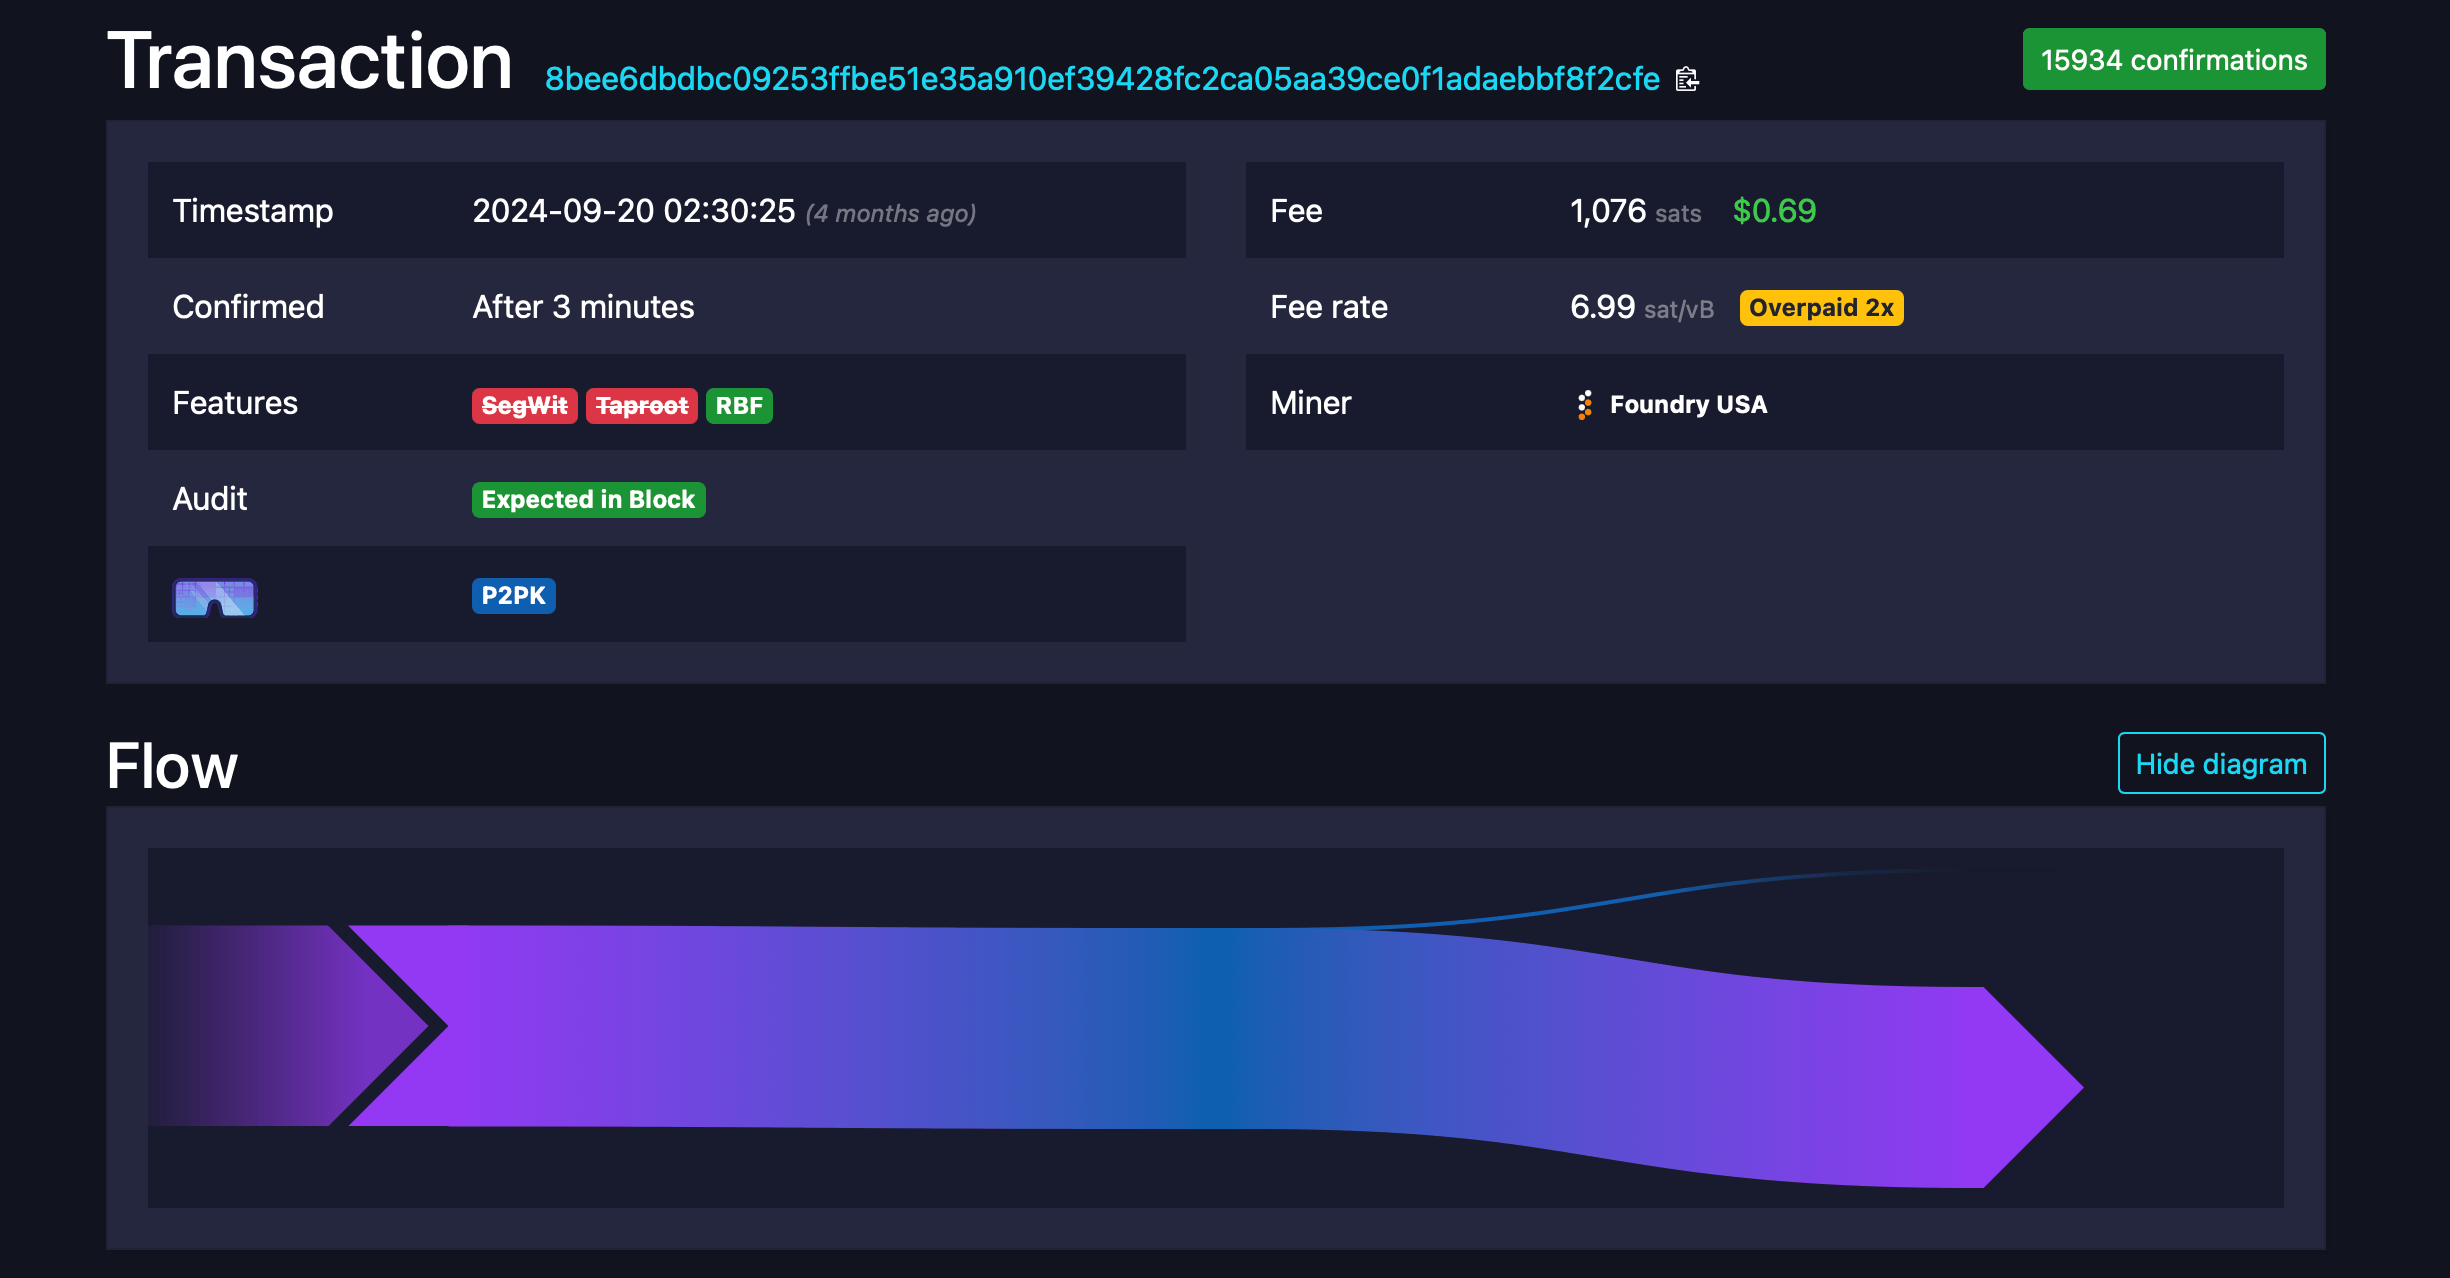Click the RBF feature badge icon

coord(741,403)
